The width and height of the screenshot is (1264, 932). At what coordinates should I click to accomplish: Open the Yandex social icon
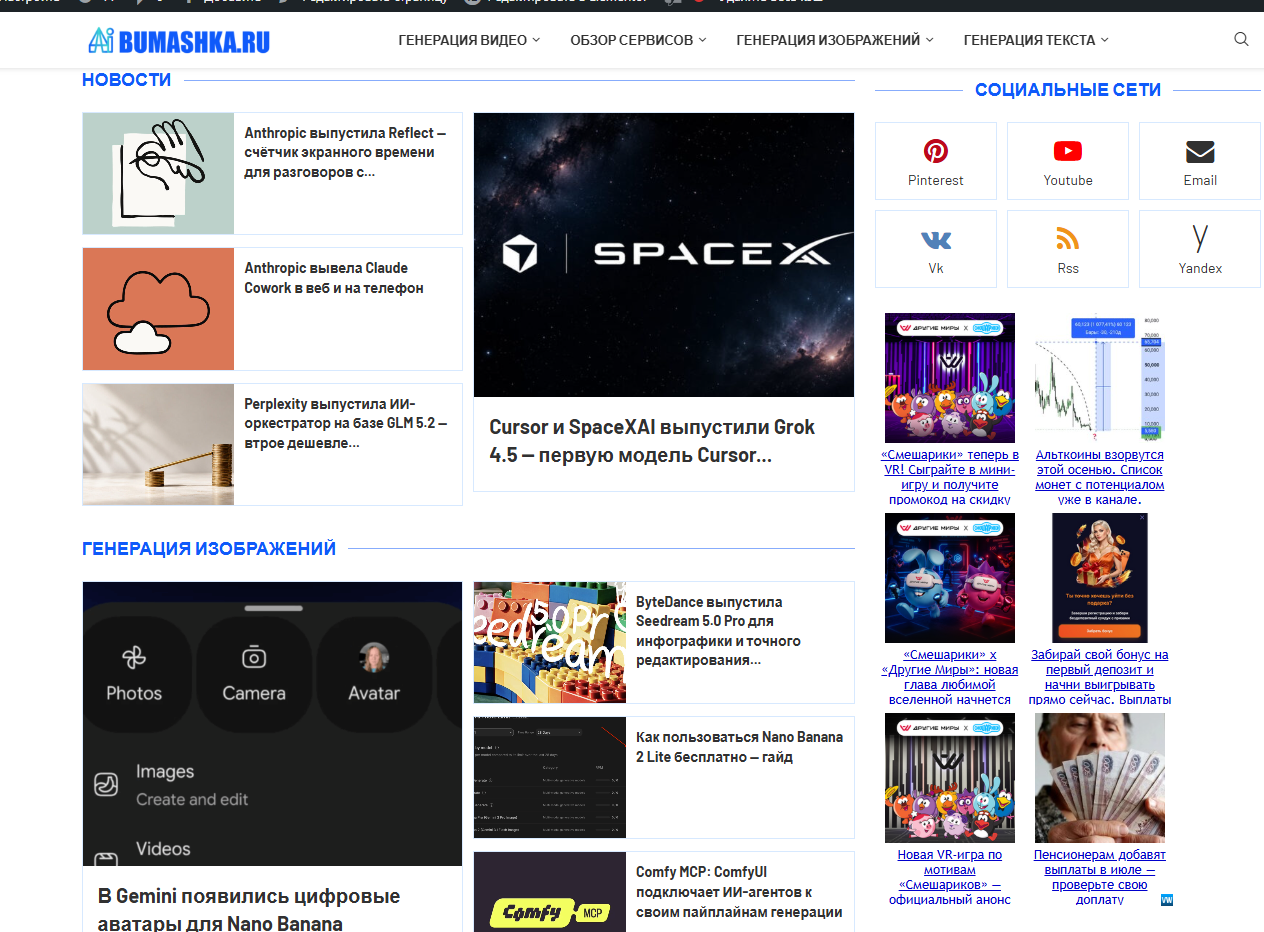click(x=1200, y=239)
